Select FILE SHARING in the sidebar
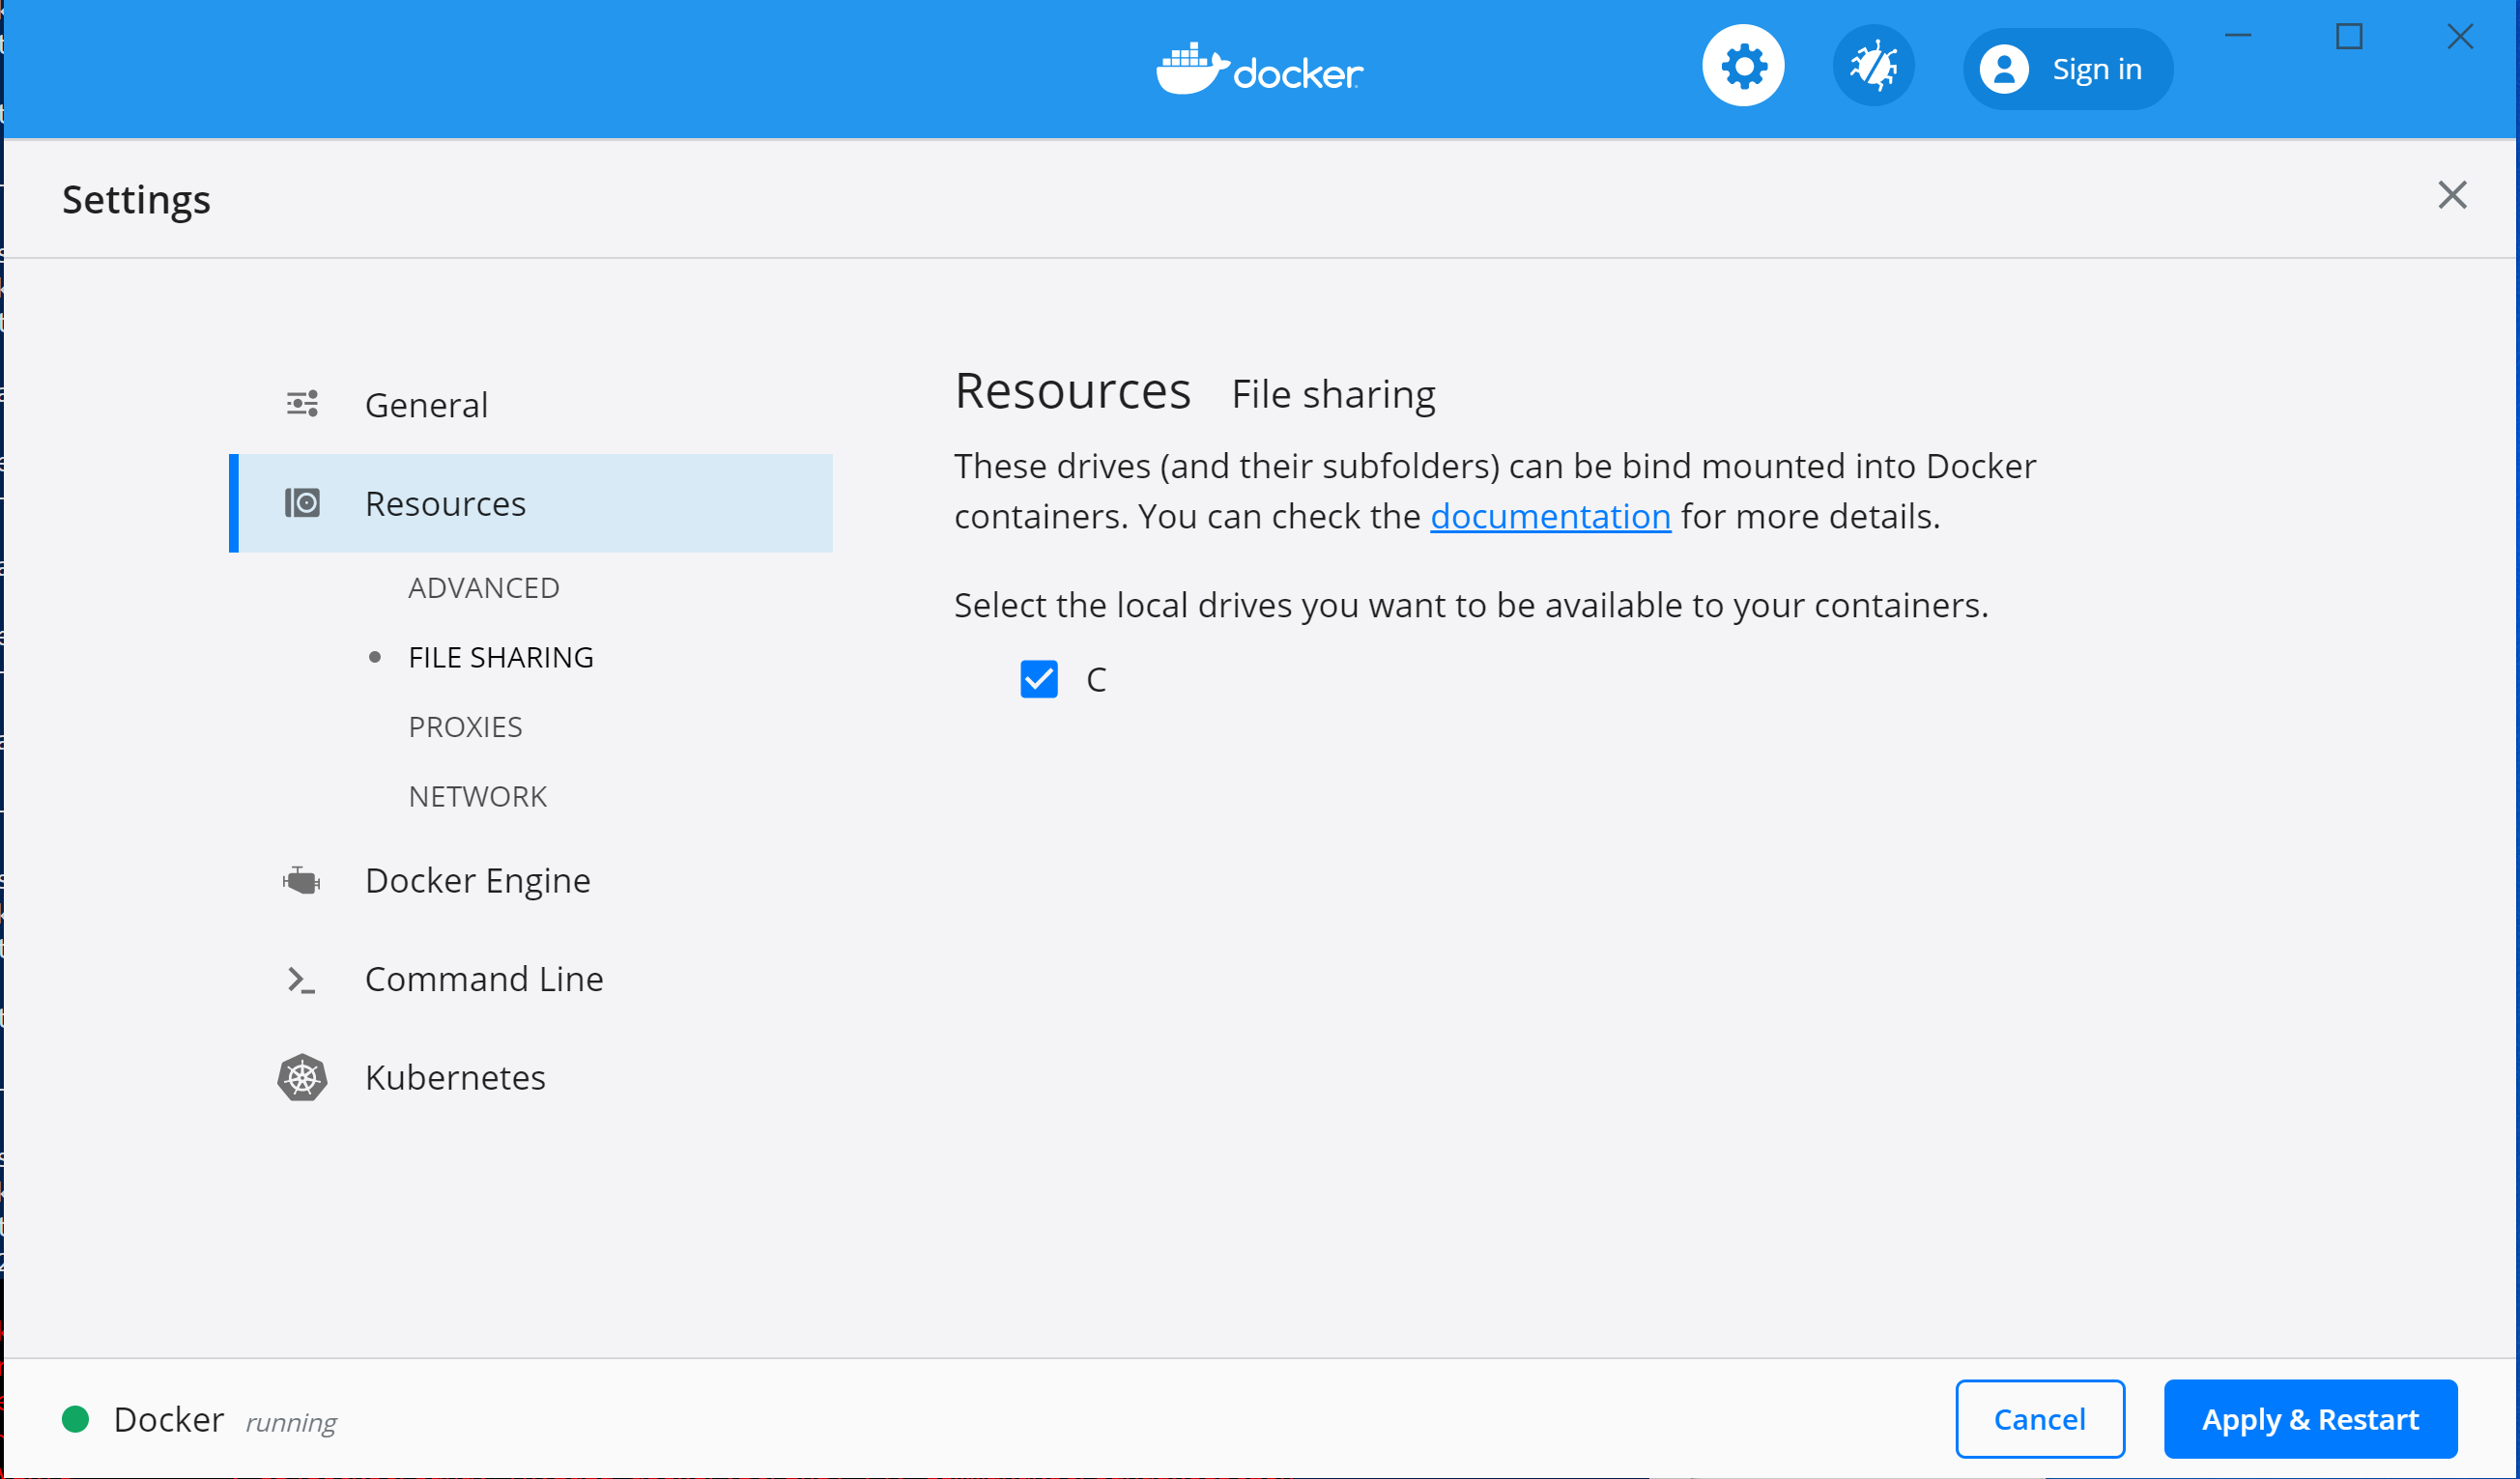Screen dimensions: 2520x1479 500,656
